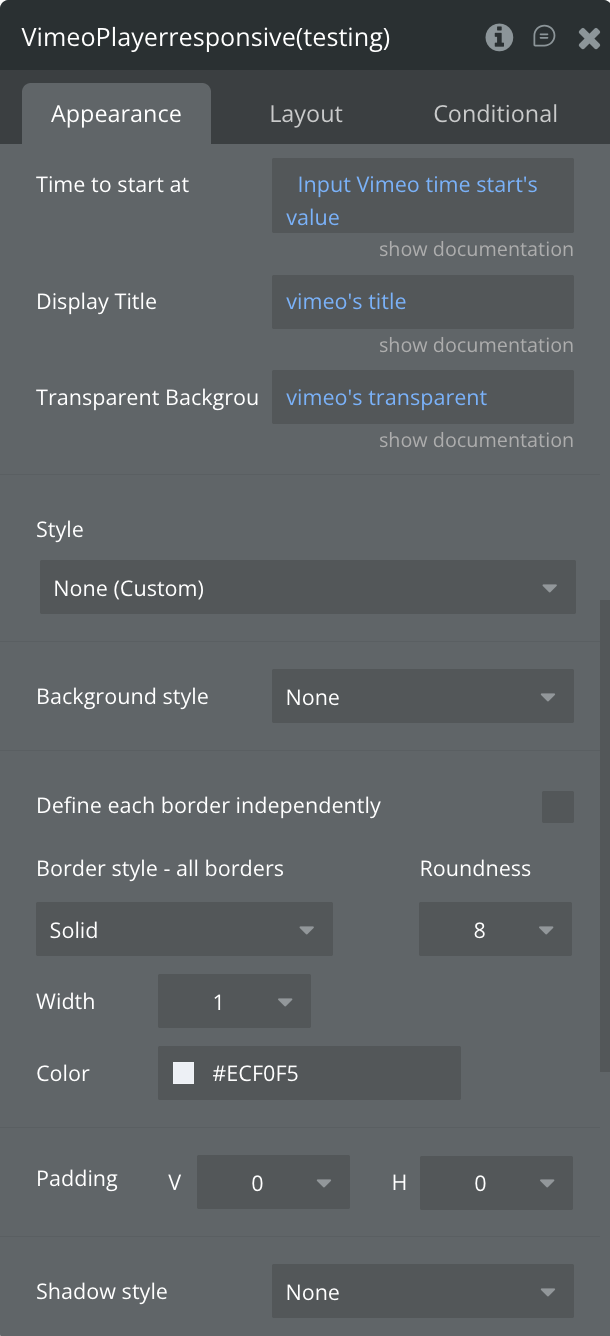Screen dimensions: 610x1336
Task: Close the property editor panel
Action: point(589,38)
